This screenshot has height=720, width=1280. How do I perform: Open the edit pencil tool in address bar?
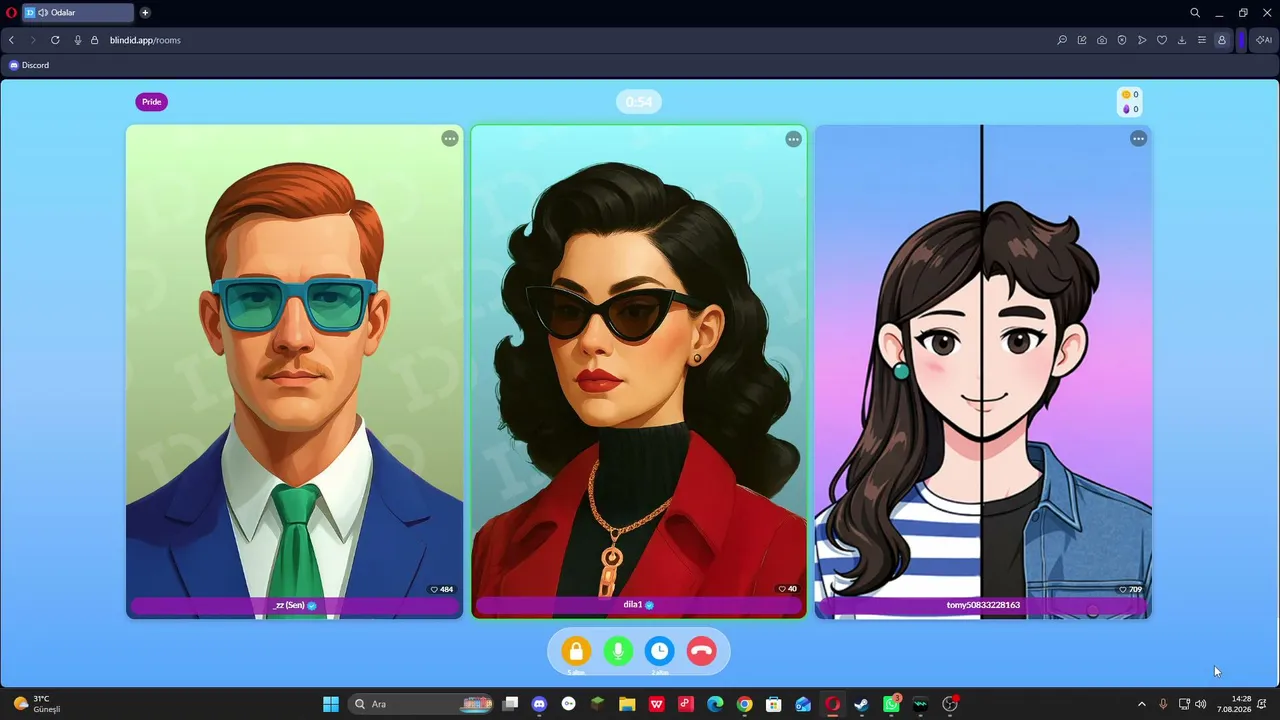click(x=1082, y=40)
